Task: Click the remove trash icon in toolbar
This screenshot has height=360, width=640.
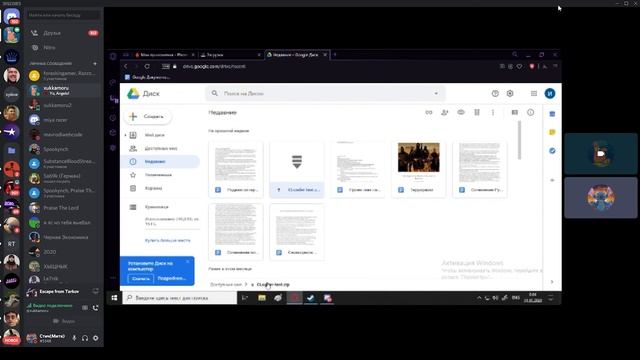Action: click(477, 112)
